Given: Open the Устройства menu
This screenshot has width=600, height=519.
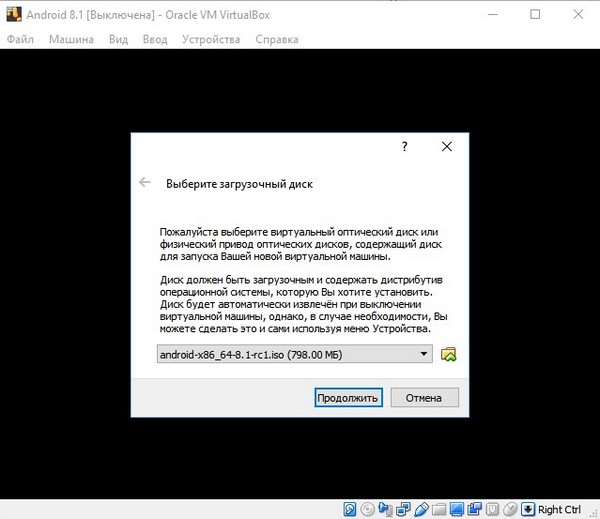Looking at the screenshot, I should 211,39.
